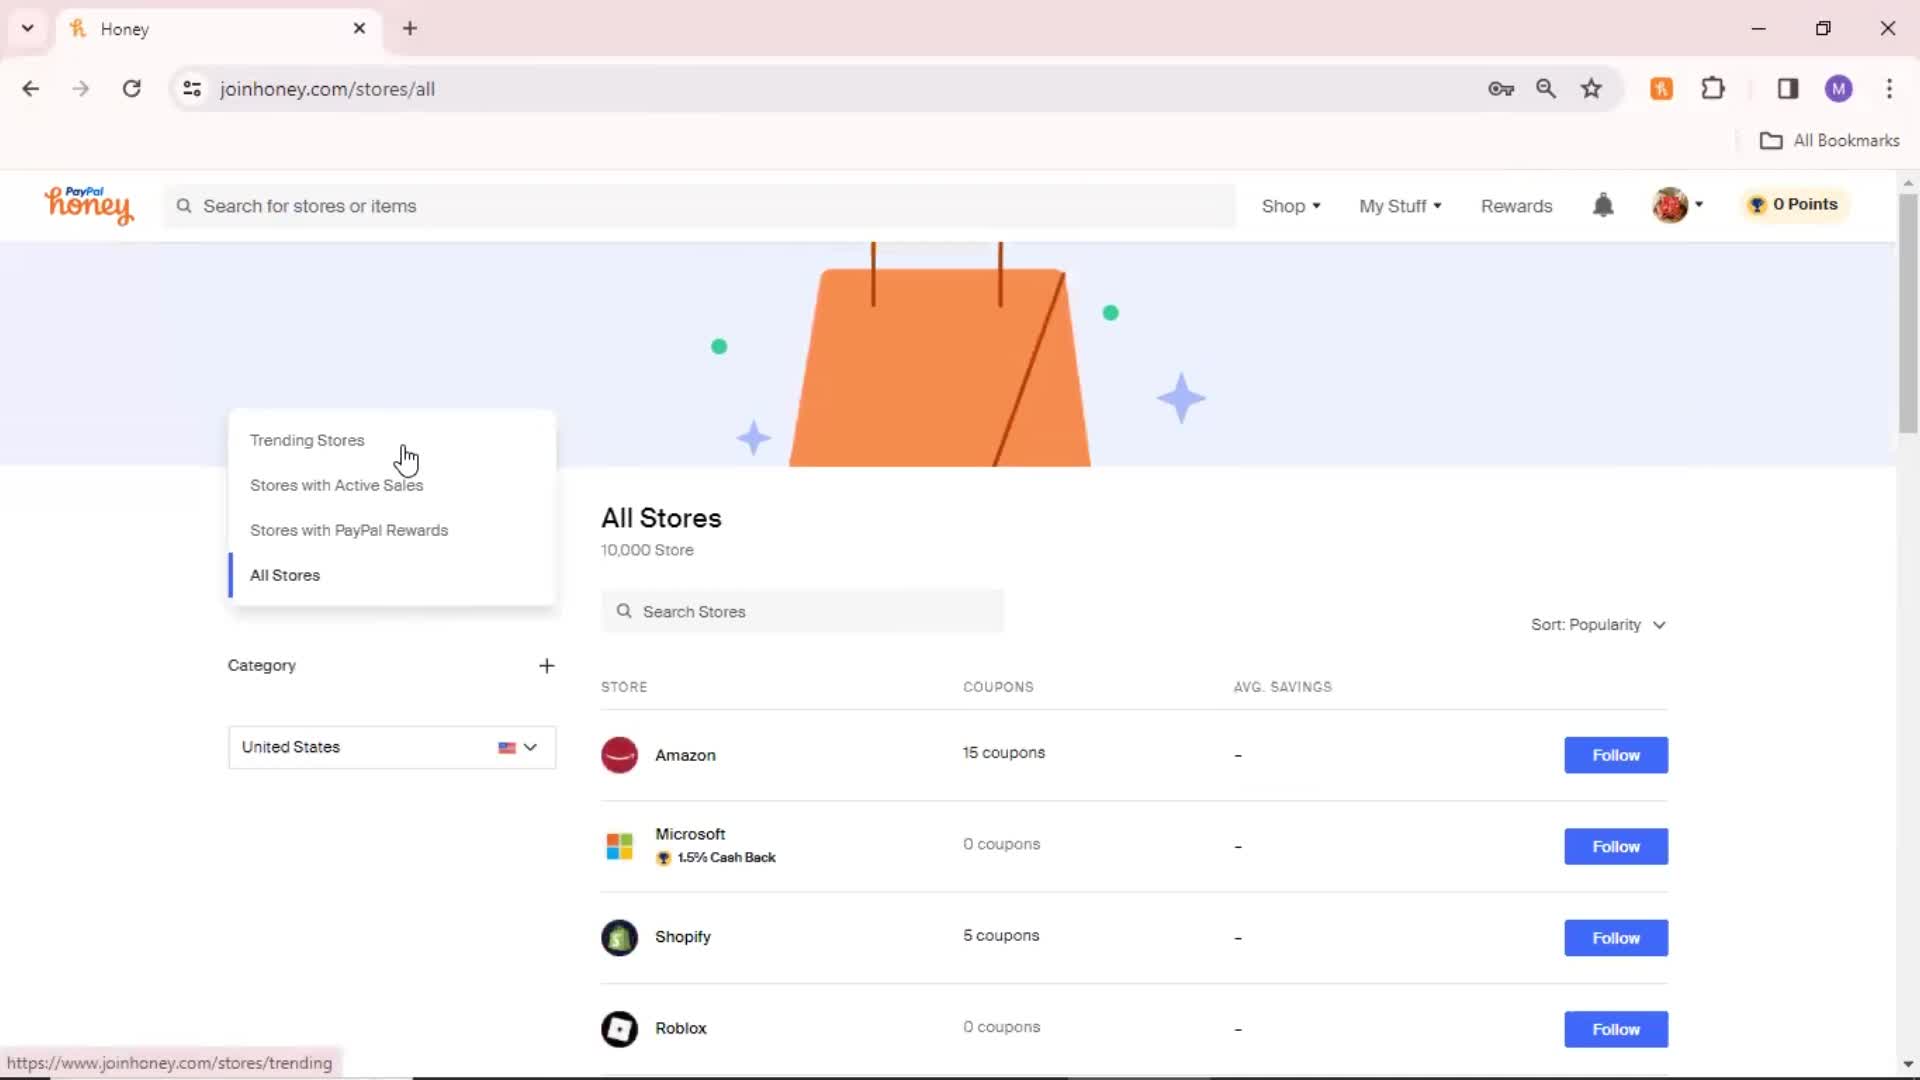Open the 0 Points badge
The width and height of the screenshot is (1920, 1080).
coord(1794,205)
